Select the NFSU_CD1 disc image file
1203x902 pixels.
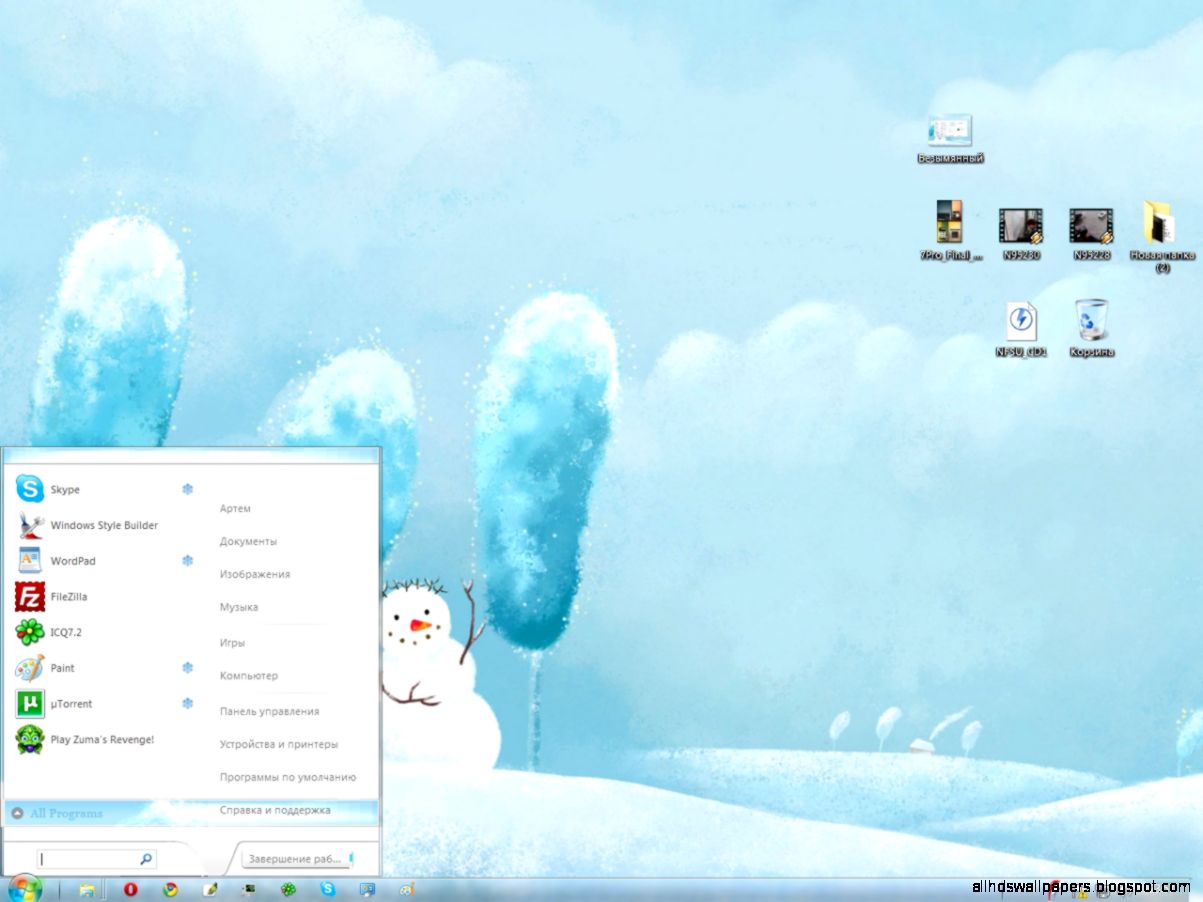click(x=1021, y=330)
